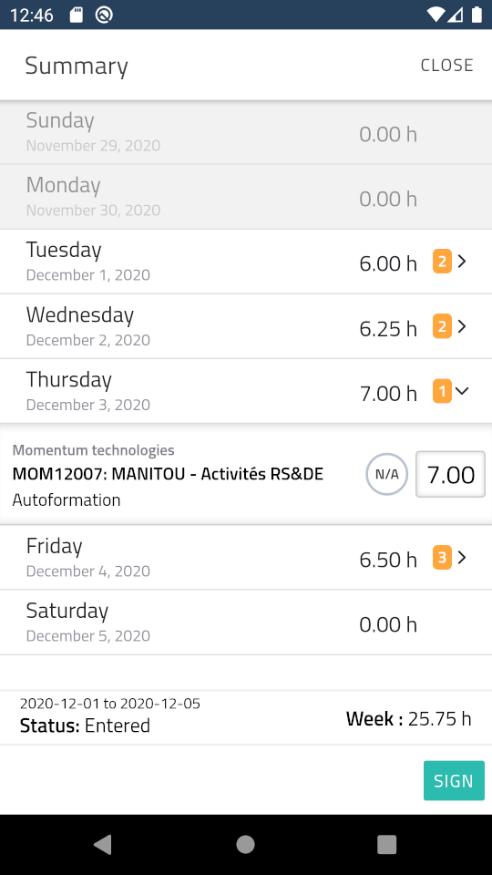Image resolution: width=492 pixels, height=875 pixels.
Task: Select the Sunday November 29 row
Action: [246, 132]
